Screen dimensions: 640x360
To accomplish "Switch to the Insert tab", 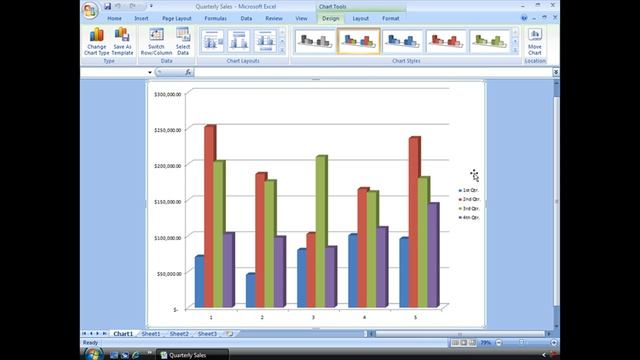I will click(141, 18).
